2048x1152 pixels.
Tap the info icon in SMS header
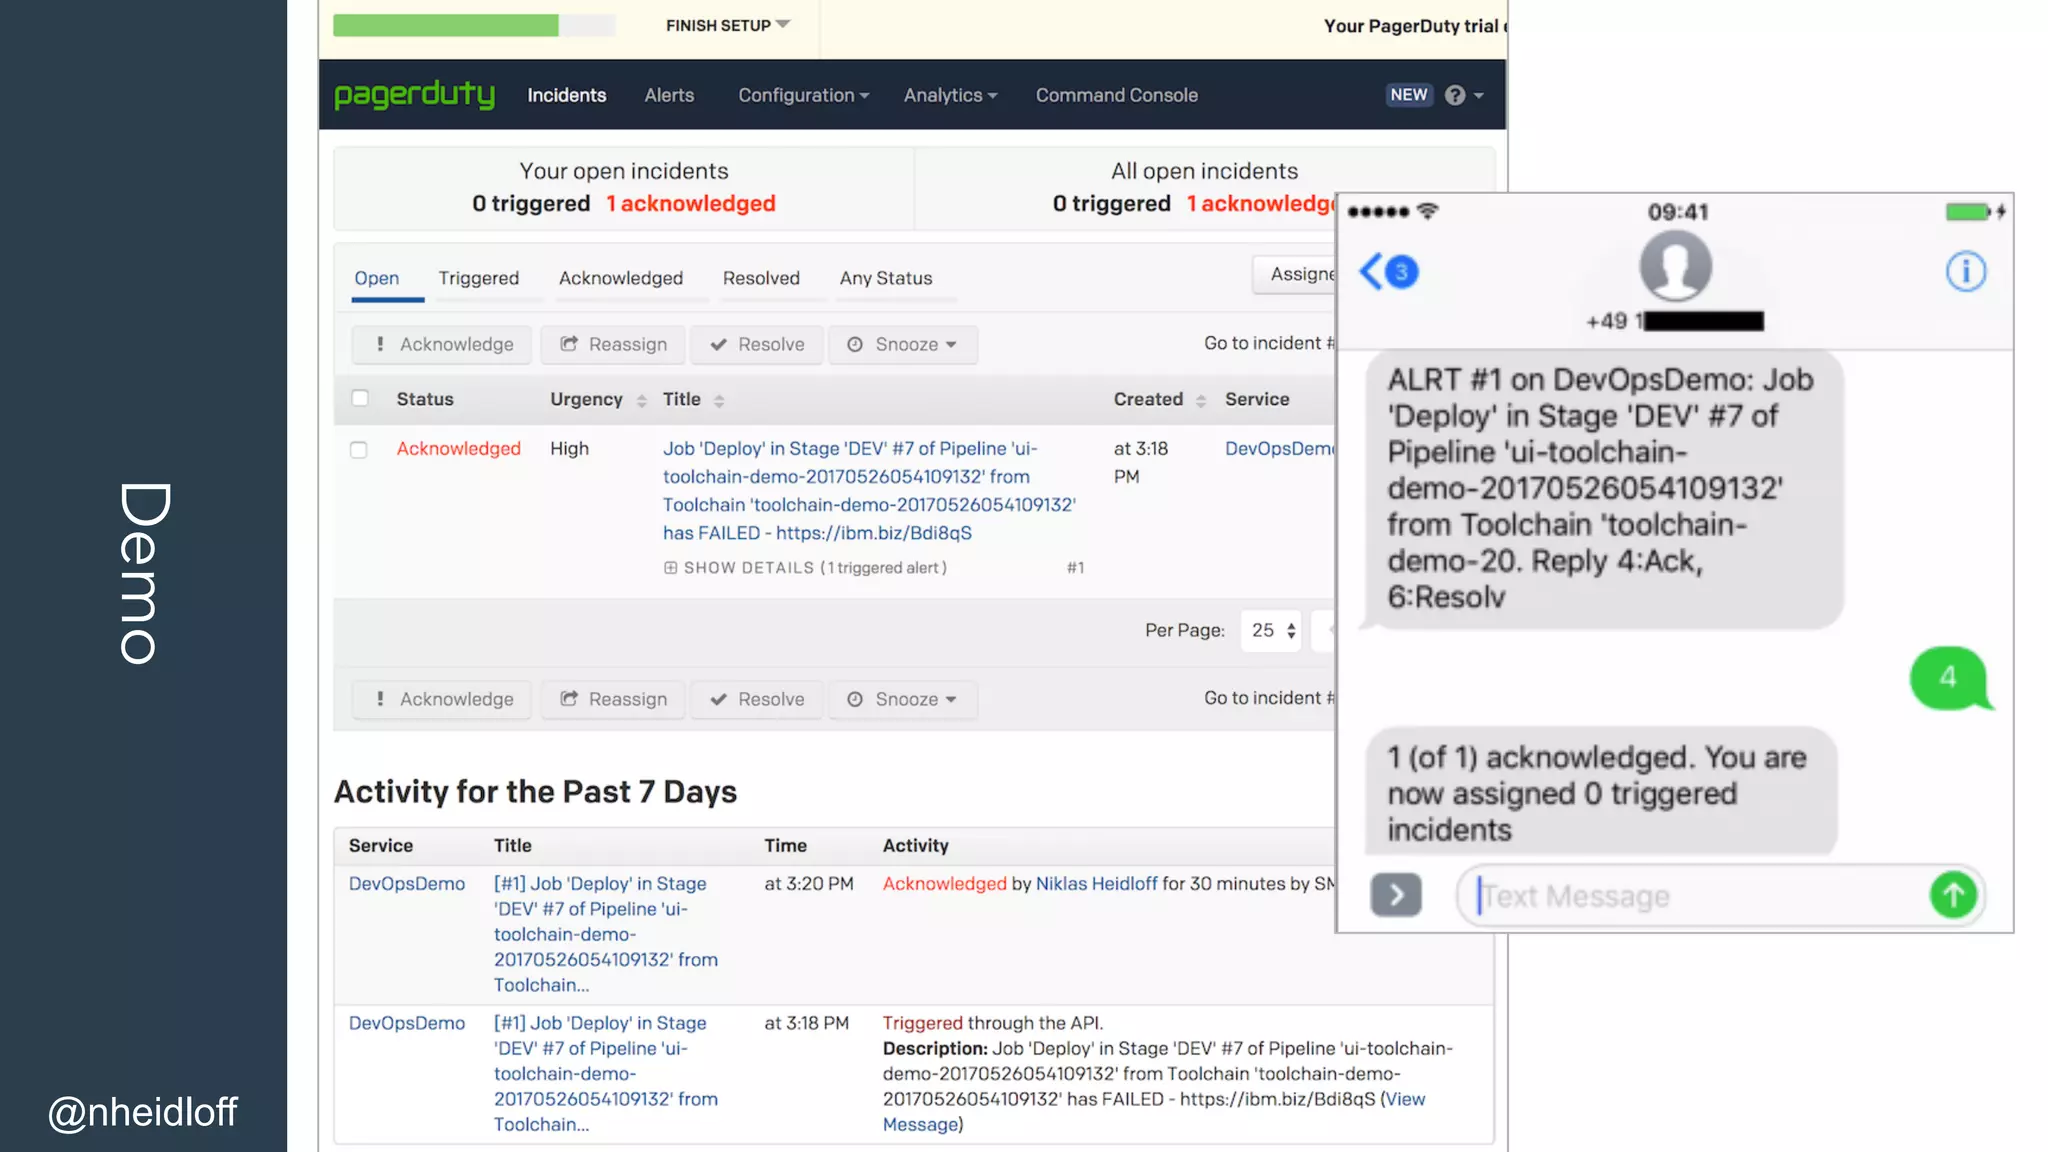point(1965,271)
